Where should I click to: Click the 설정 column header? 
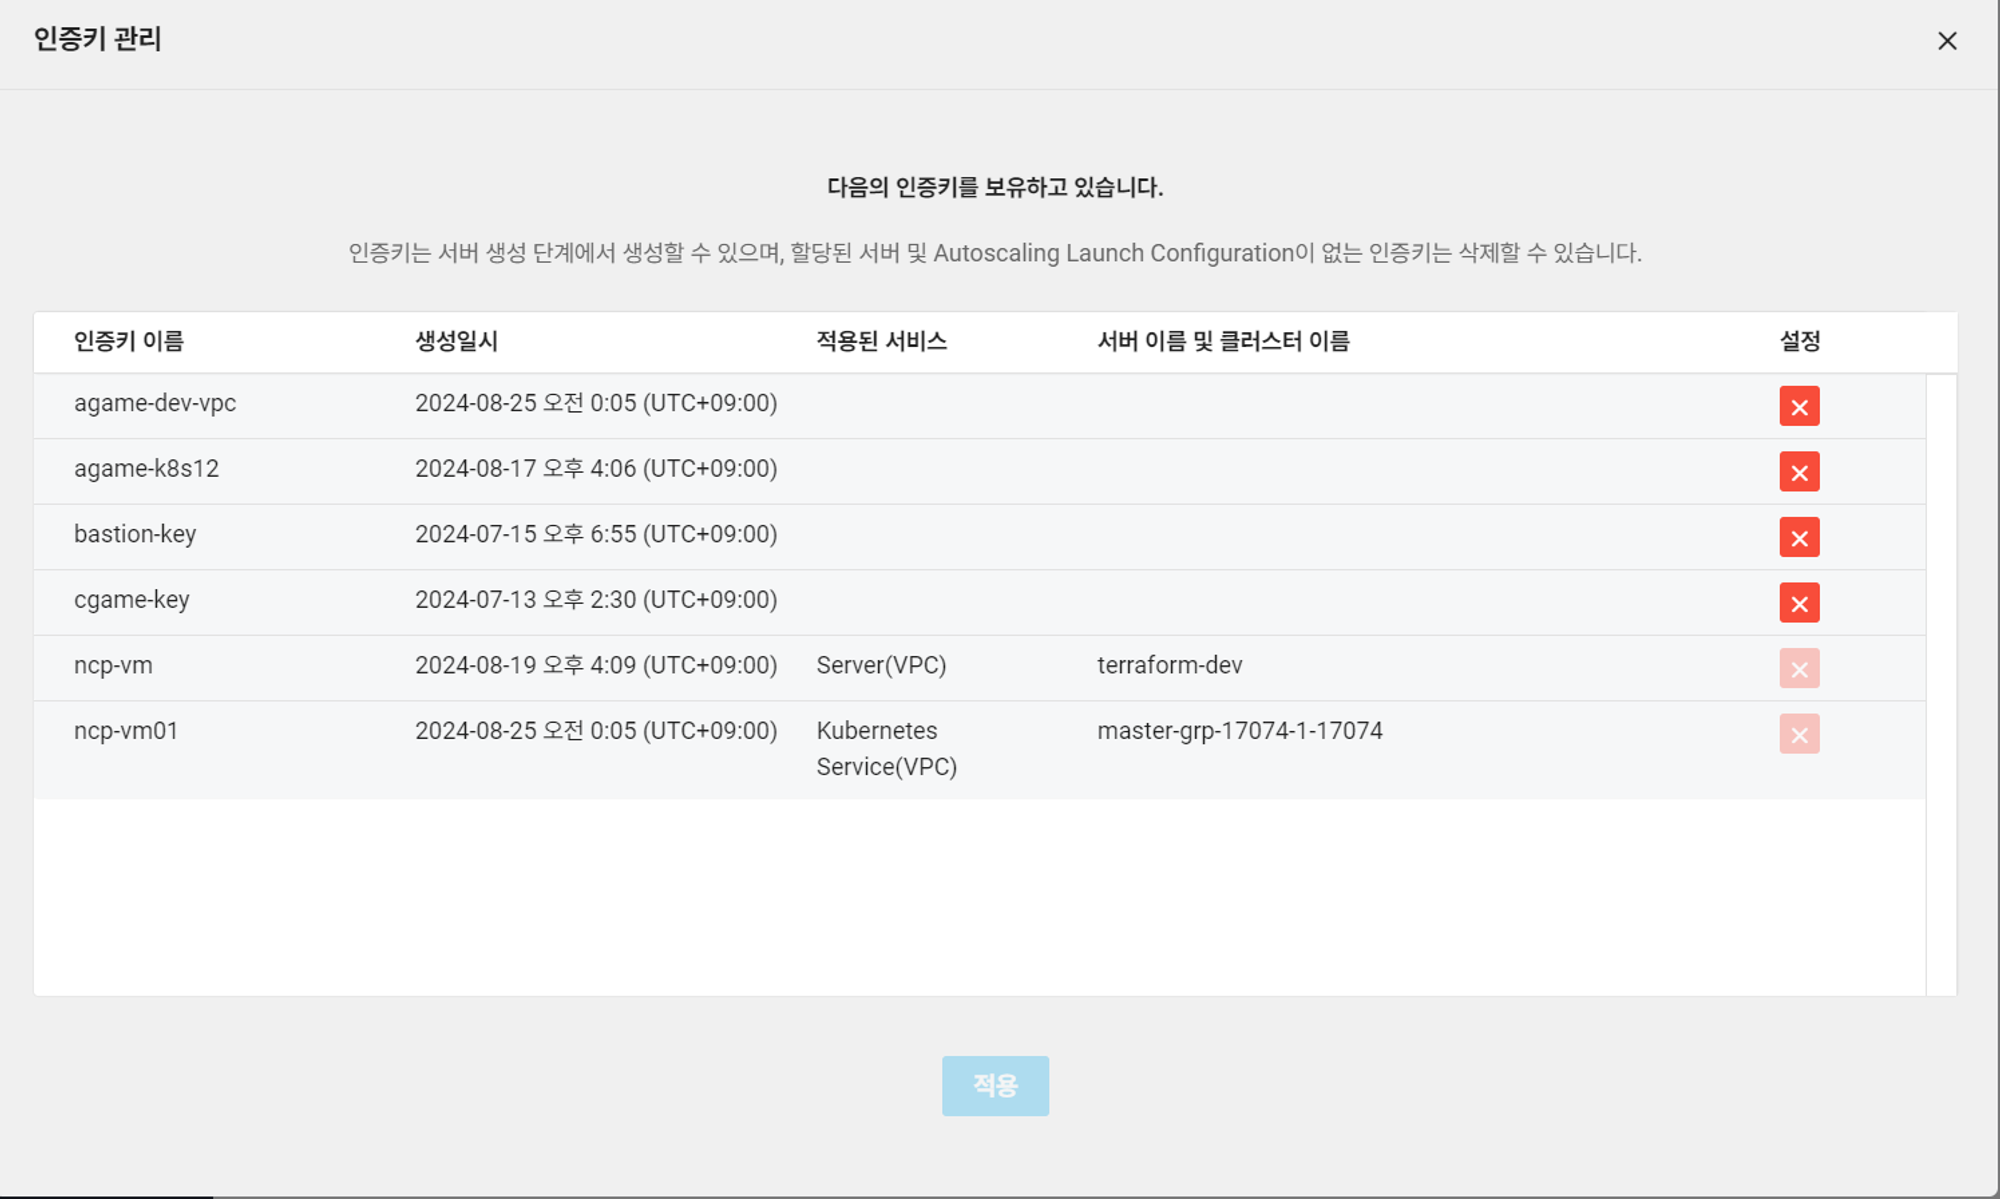pos(1799,341)
